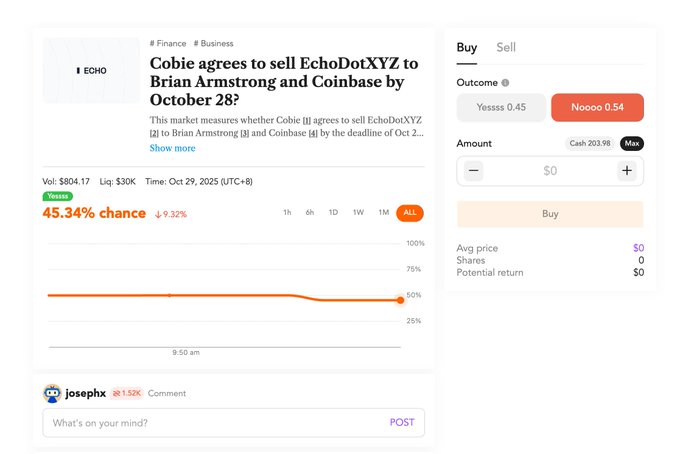Click the orange chart endpoint marker

[400, 300]
